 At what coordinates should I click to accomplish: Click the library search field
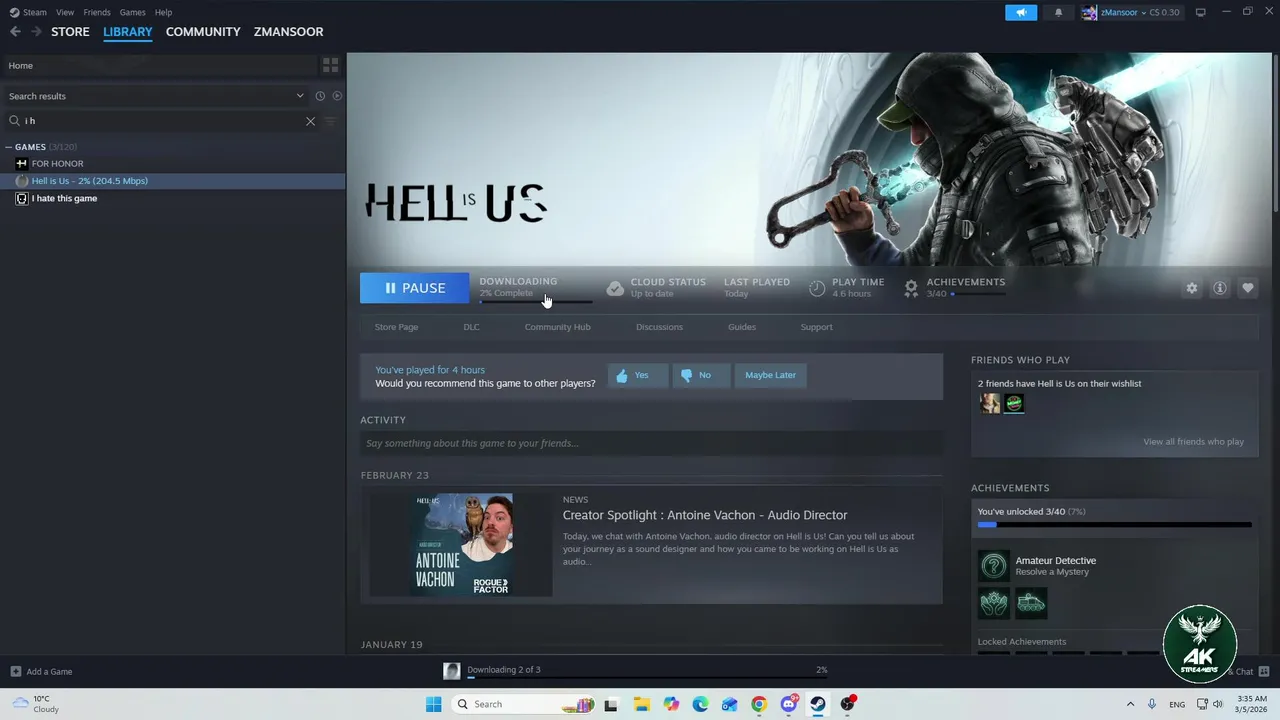point(160,121)
